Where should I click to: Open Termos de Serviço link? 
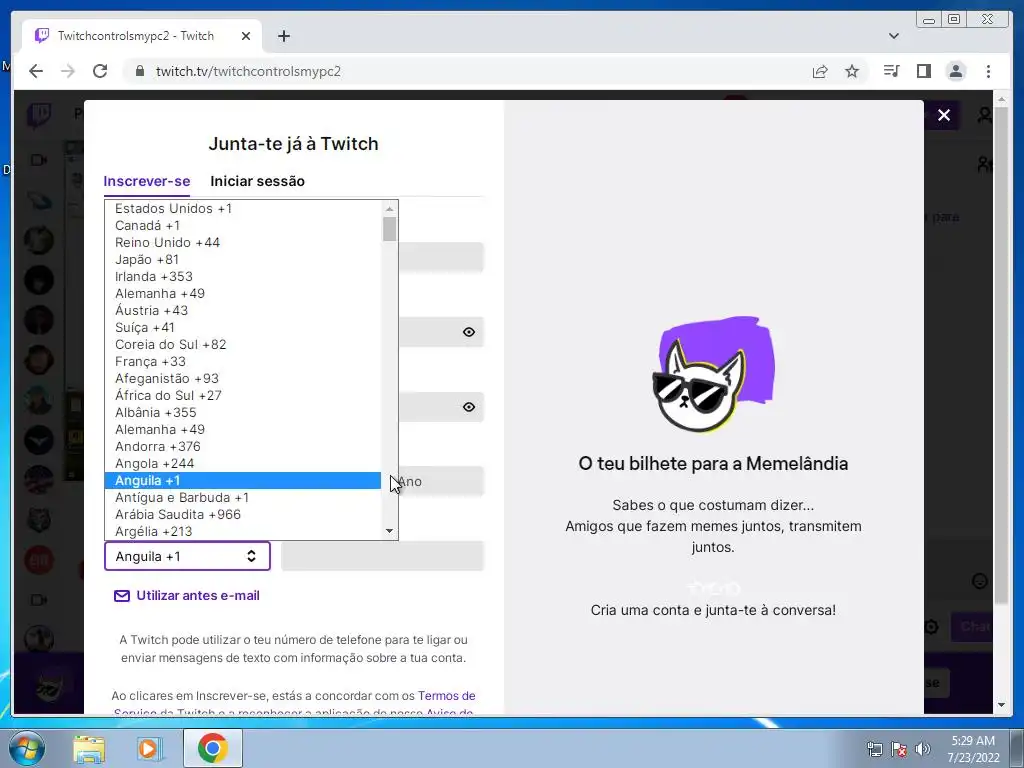[x=447, y=696]
